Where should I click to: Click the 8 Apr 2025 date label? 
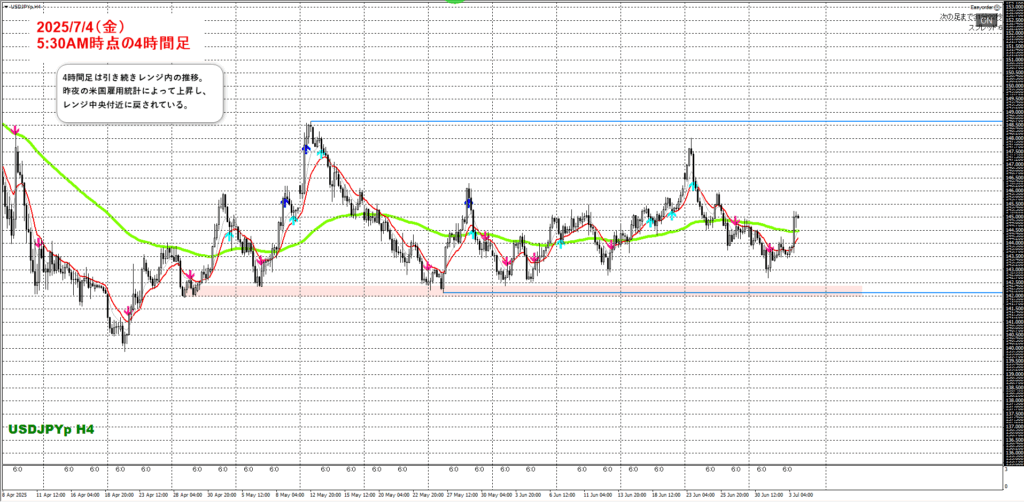pos(15,495)
